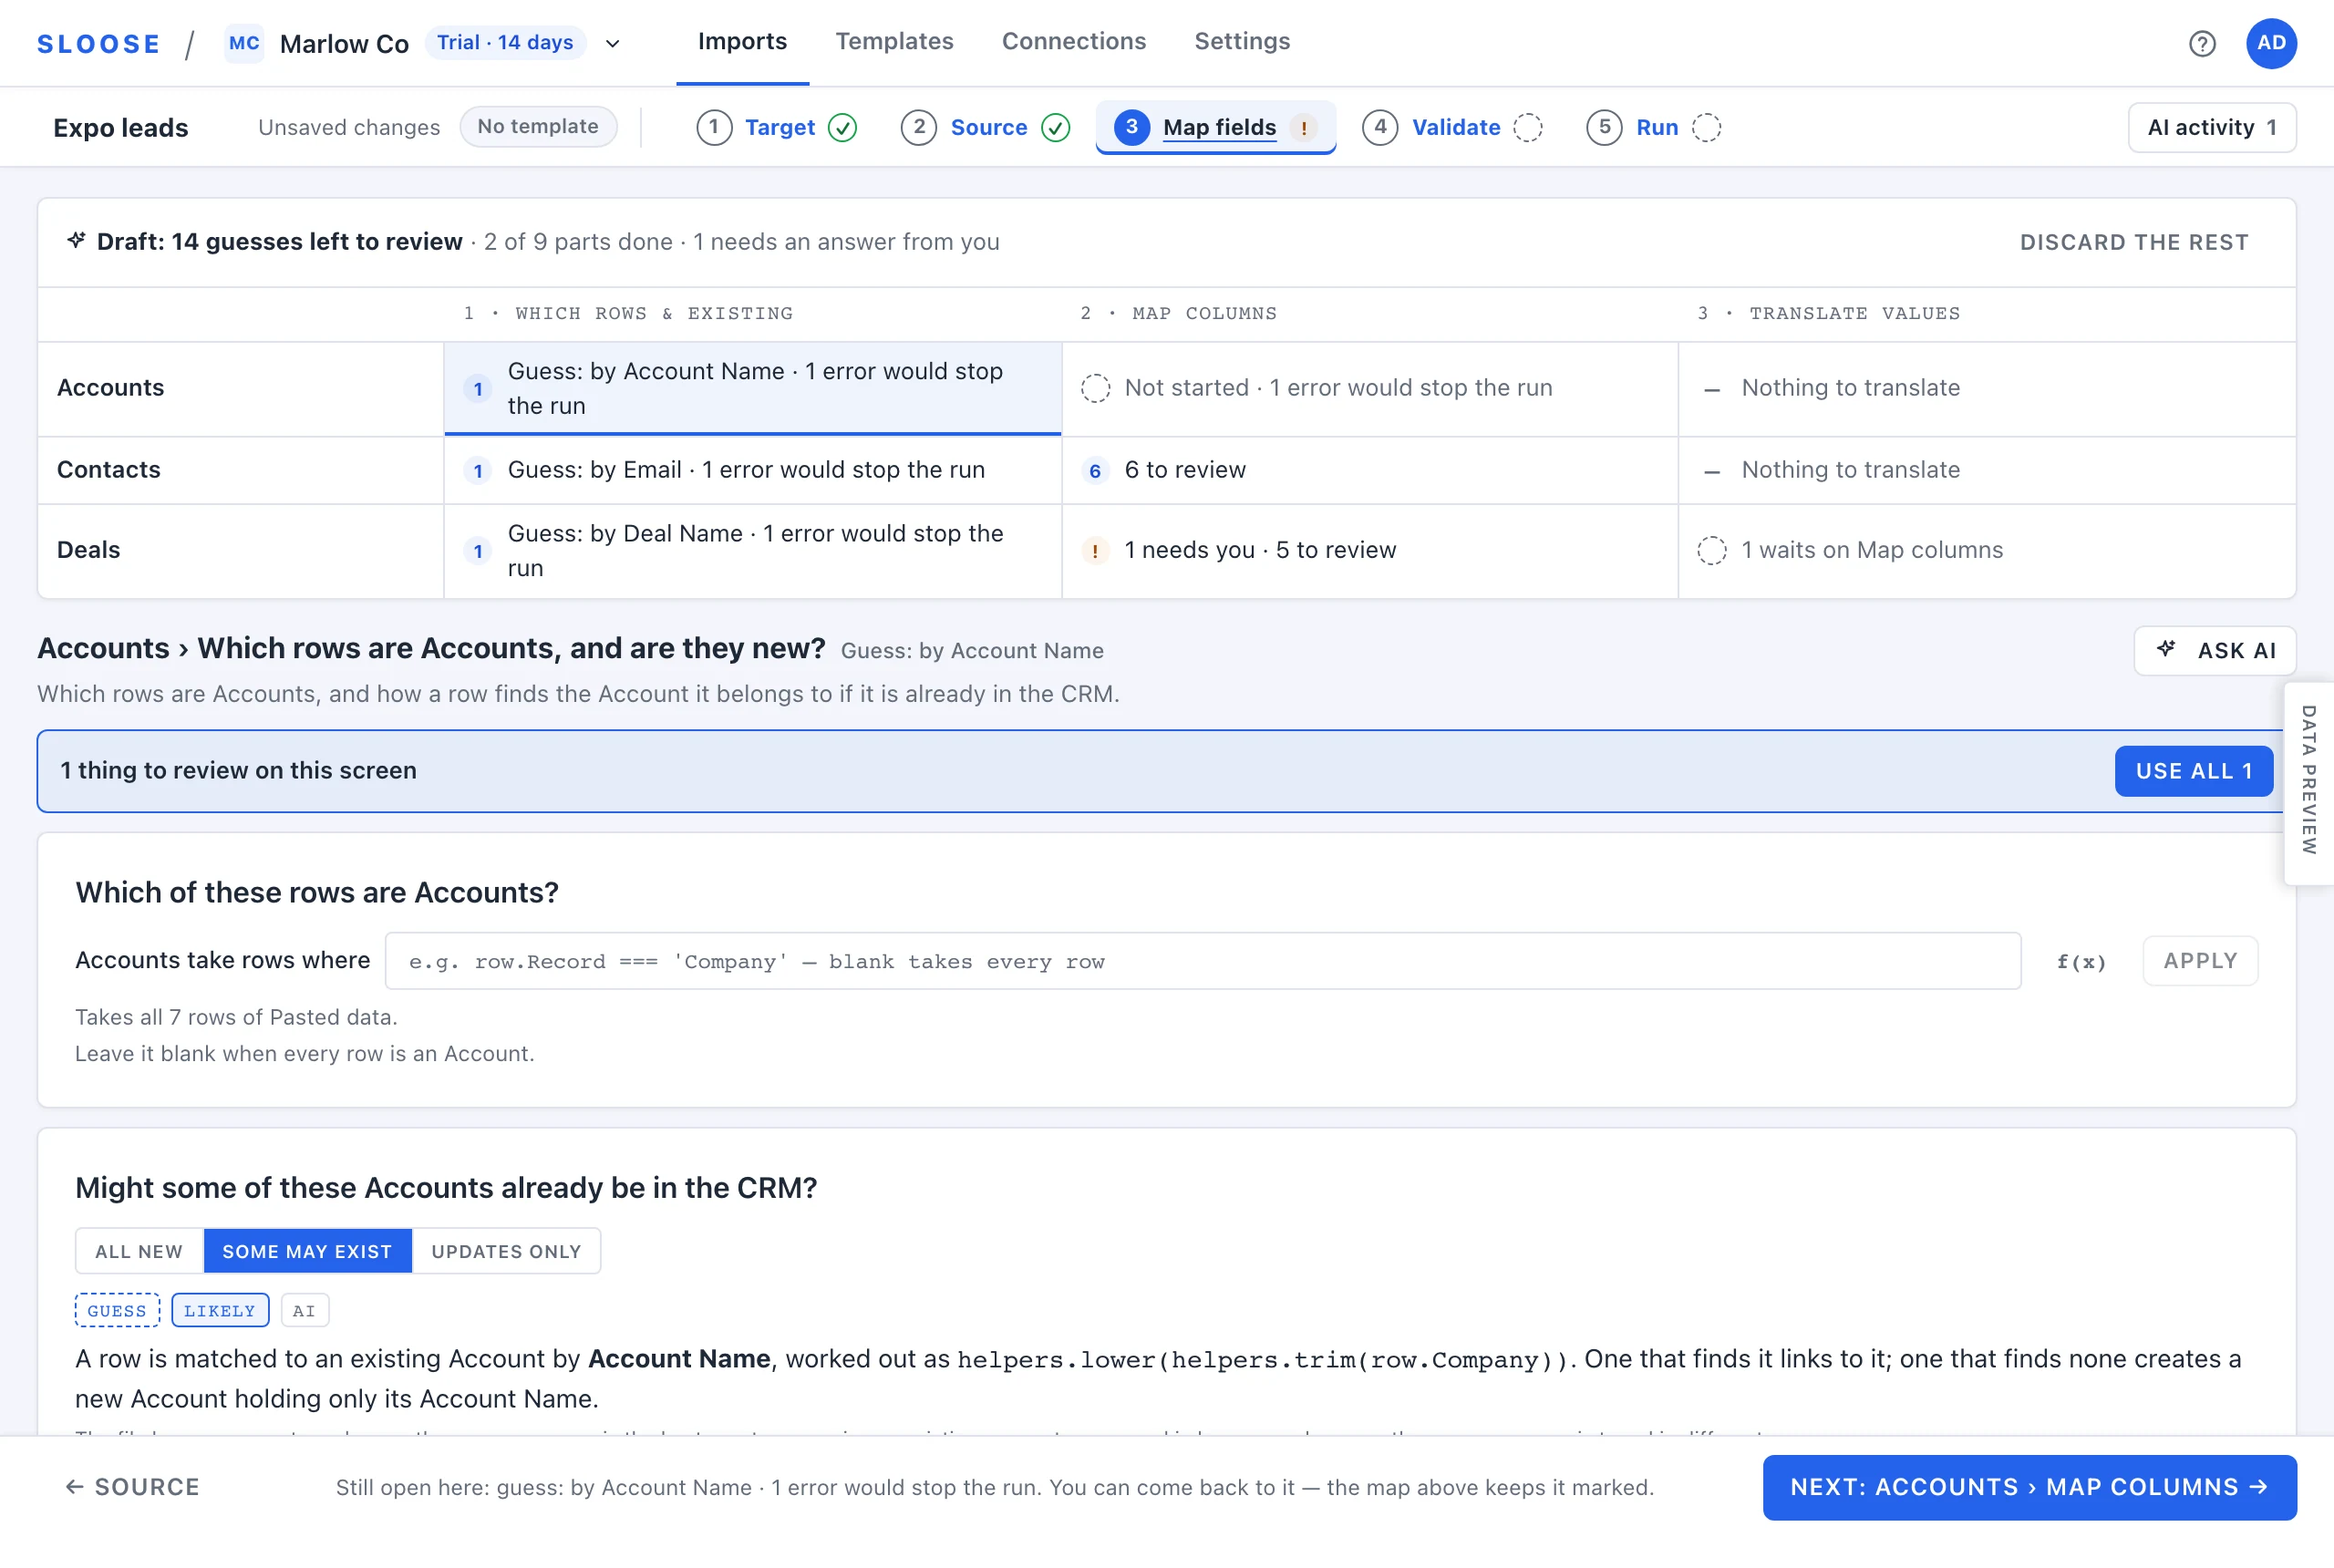The height and width of the screenshot is (1568, 2334).
Task: Go to step 2 Source
Action: pyautogui.click(x=985, y=127)
